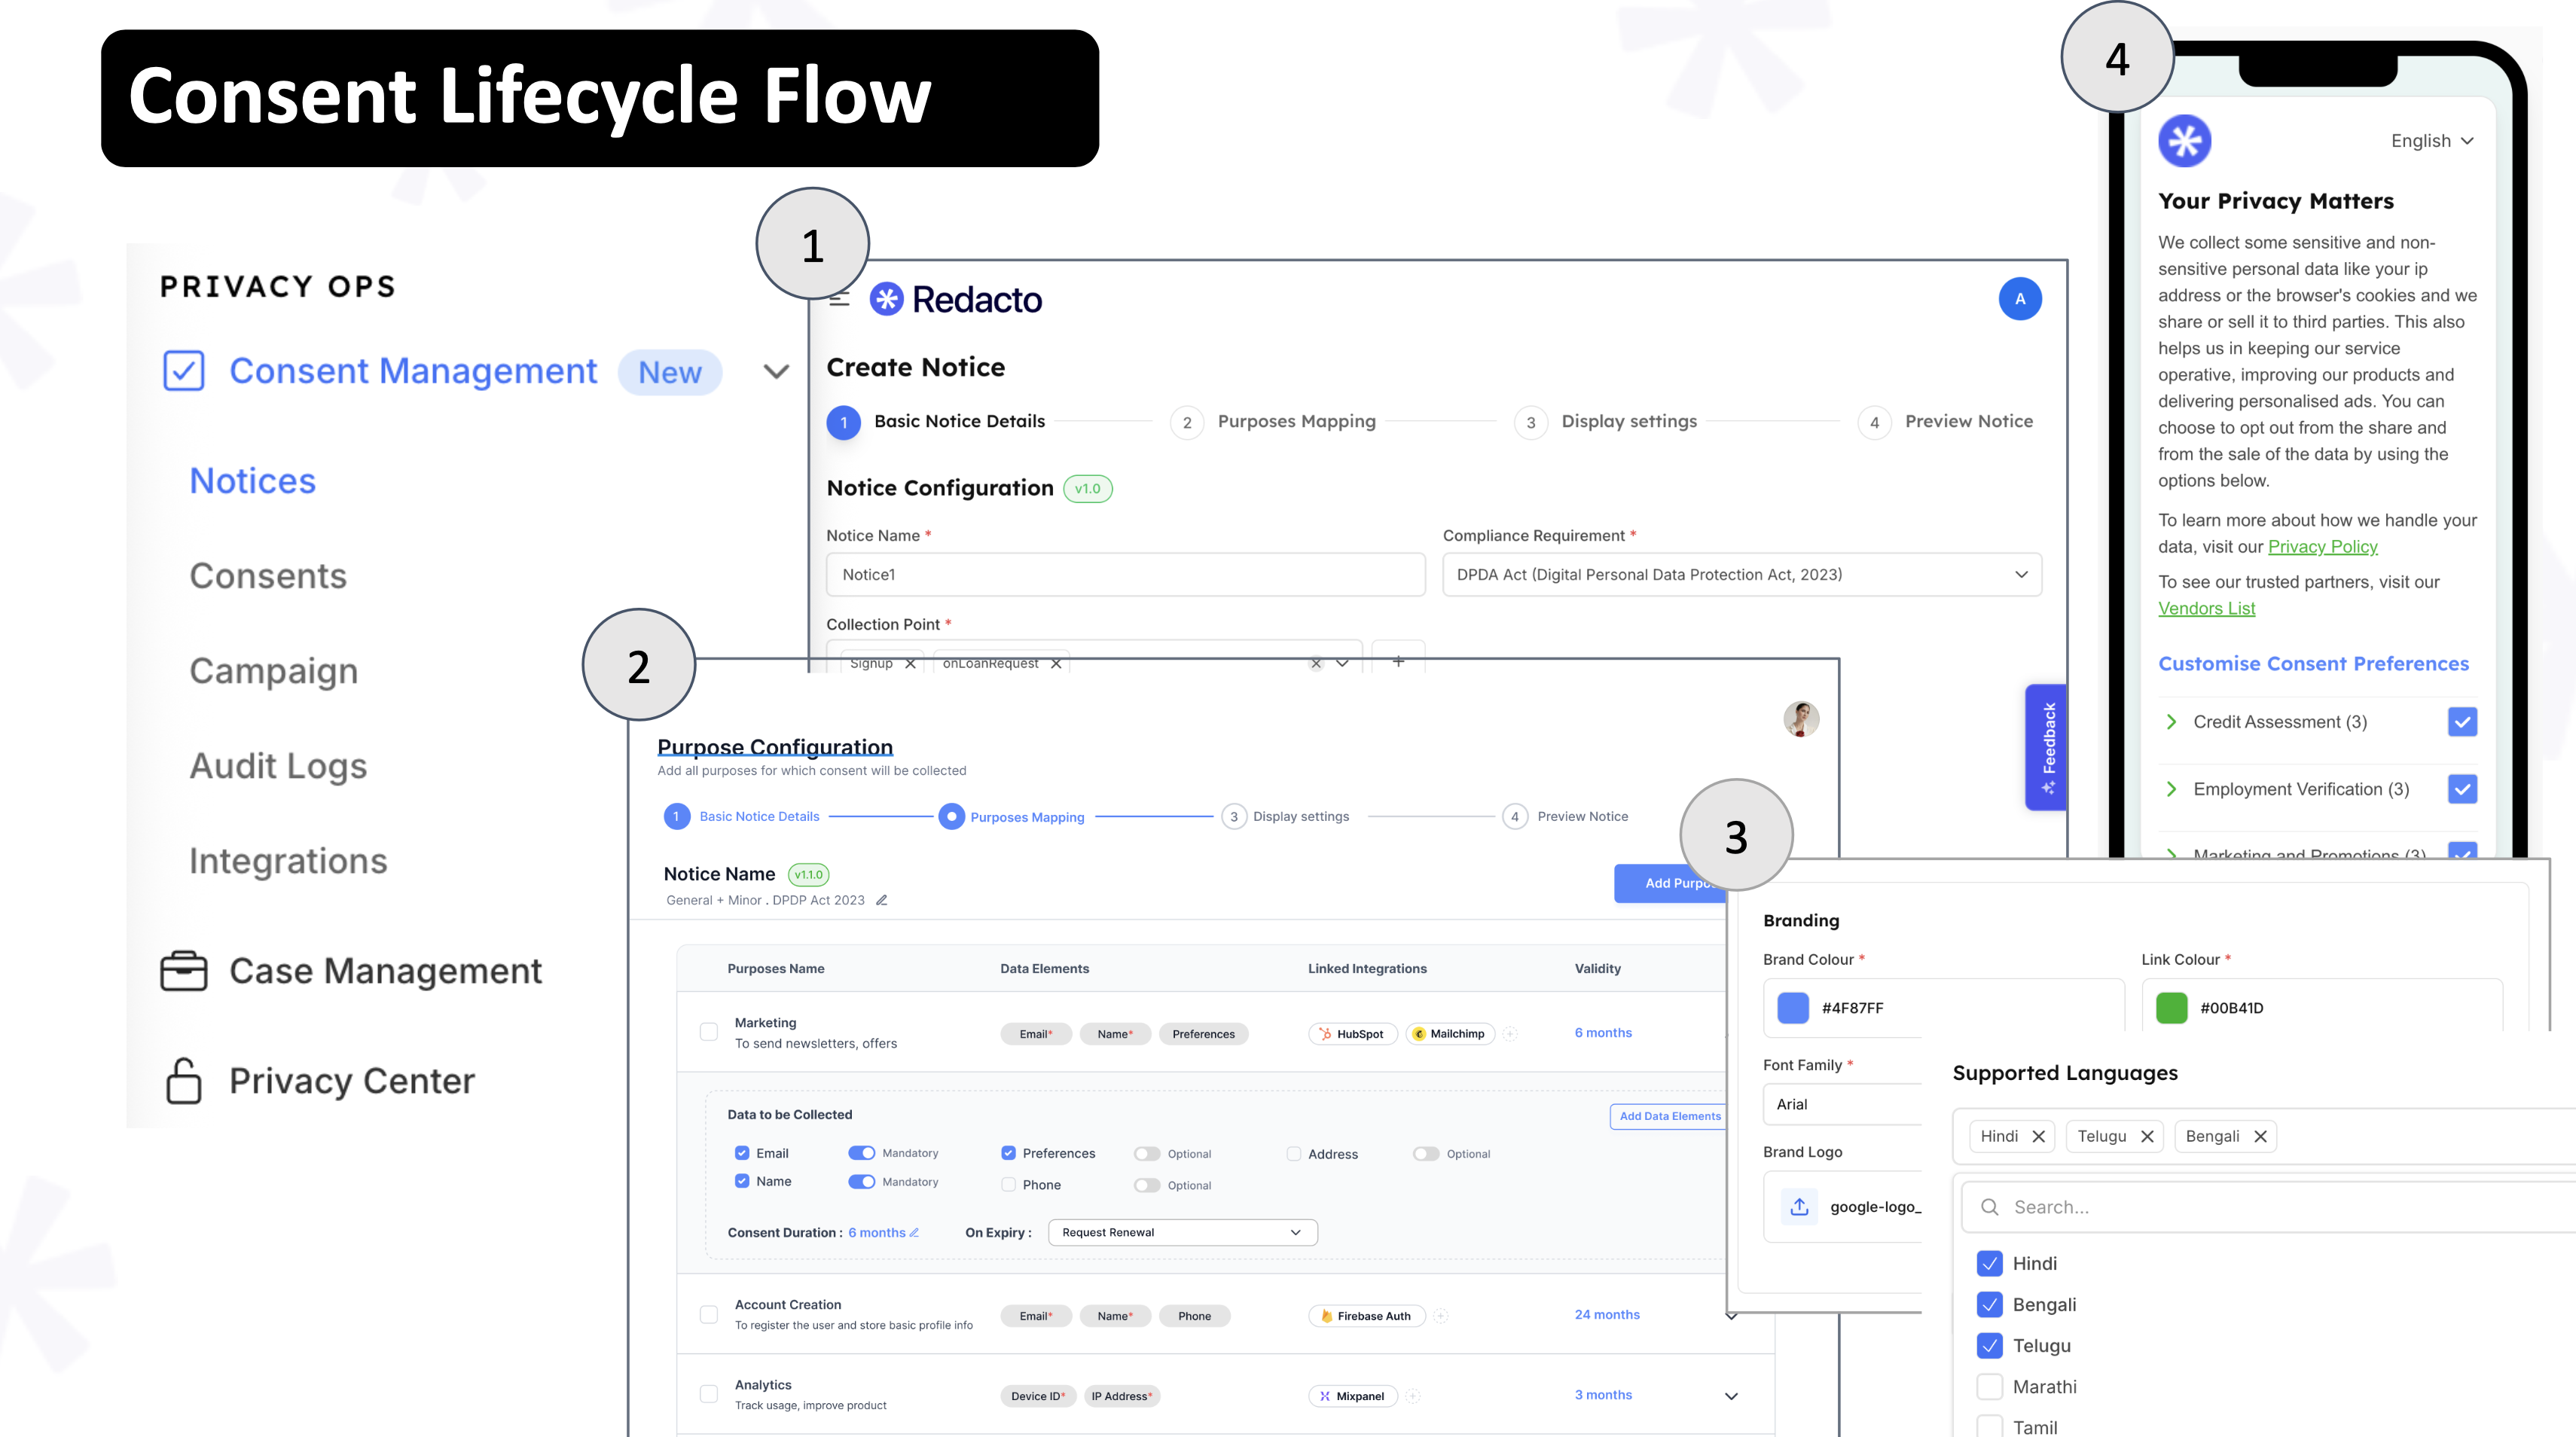Open Notices in Consent Management menu
Viewport: 2576px width, 1437px height.
tap(253, 481)
